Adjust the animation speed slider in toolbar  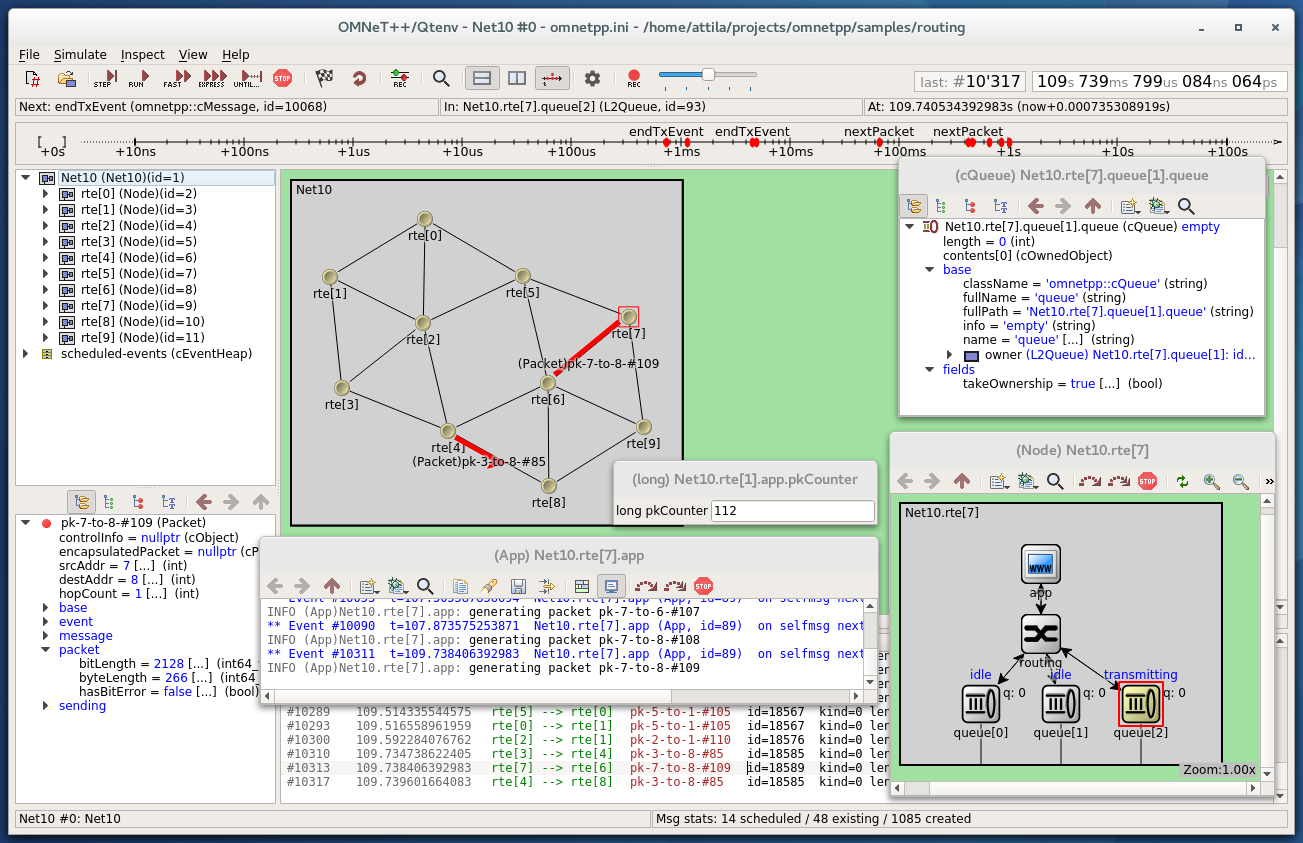(707, 75)
